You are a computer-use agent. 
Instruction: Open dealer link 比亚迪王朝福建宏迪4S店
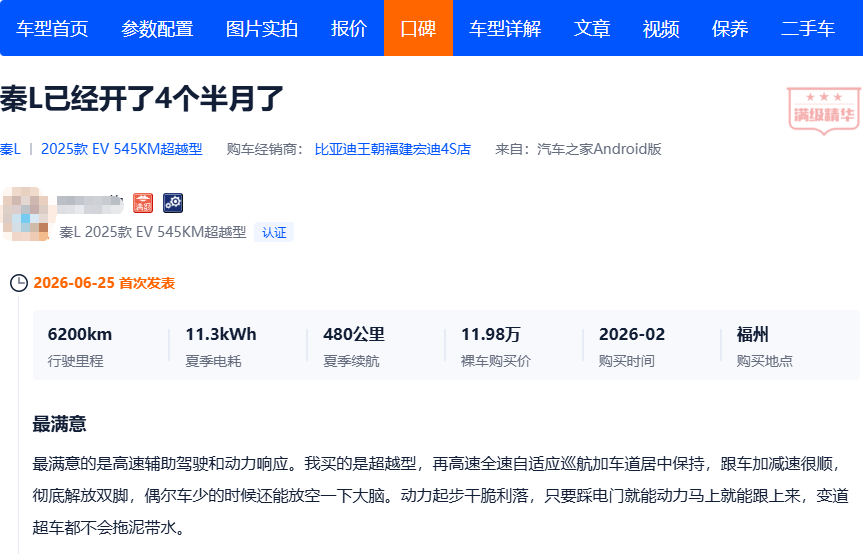tap(392, 149)
